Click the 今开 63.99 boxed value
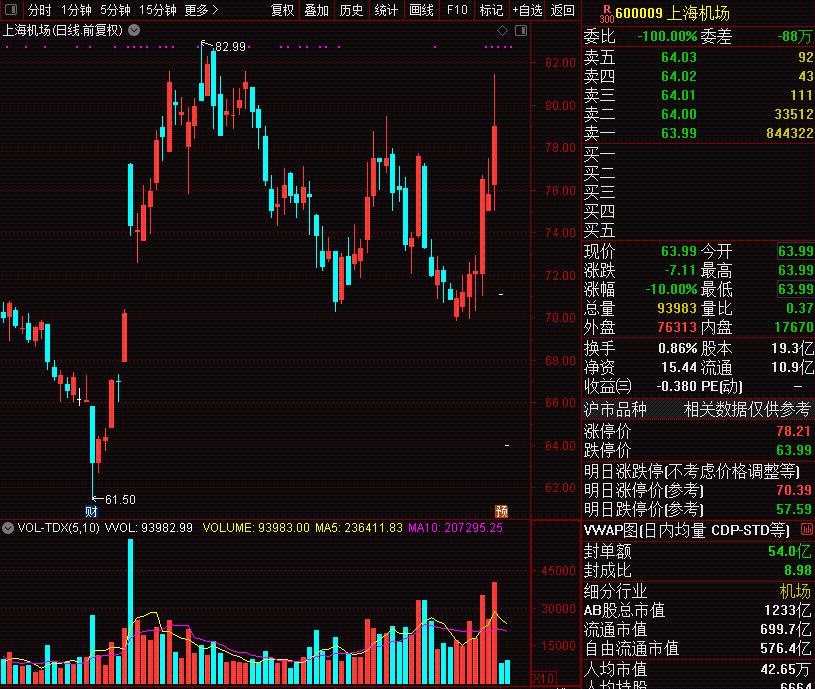The width and height of the screenshot is (815, 689). (795, 251)
